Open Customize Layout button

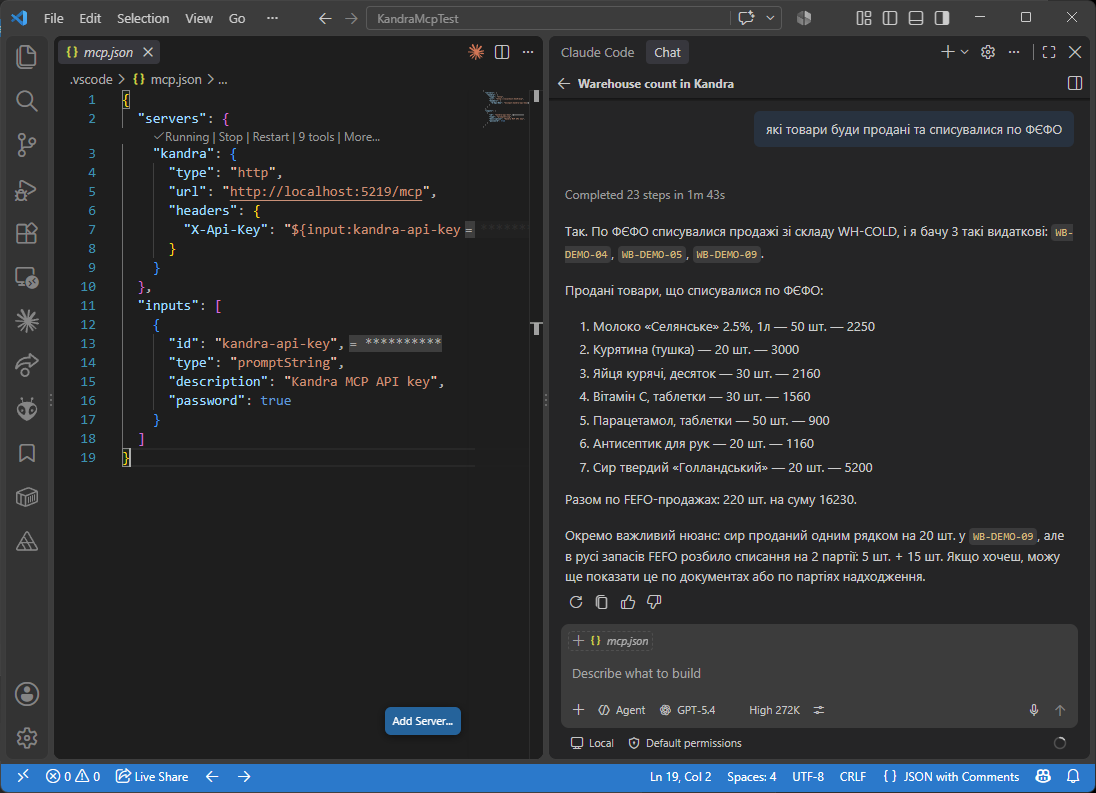(864, 18)
